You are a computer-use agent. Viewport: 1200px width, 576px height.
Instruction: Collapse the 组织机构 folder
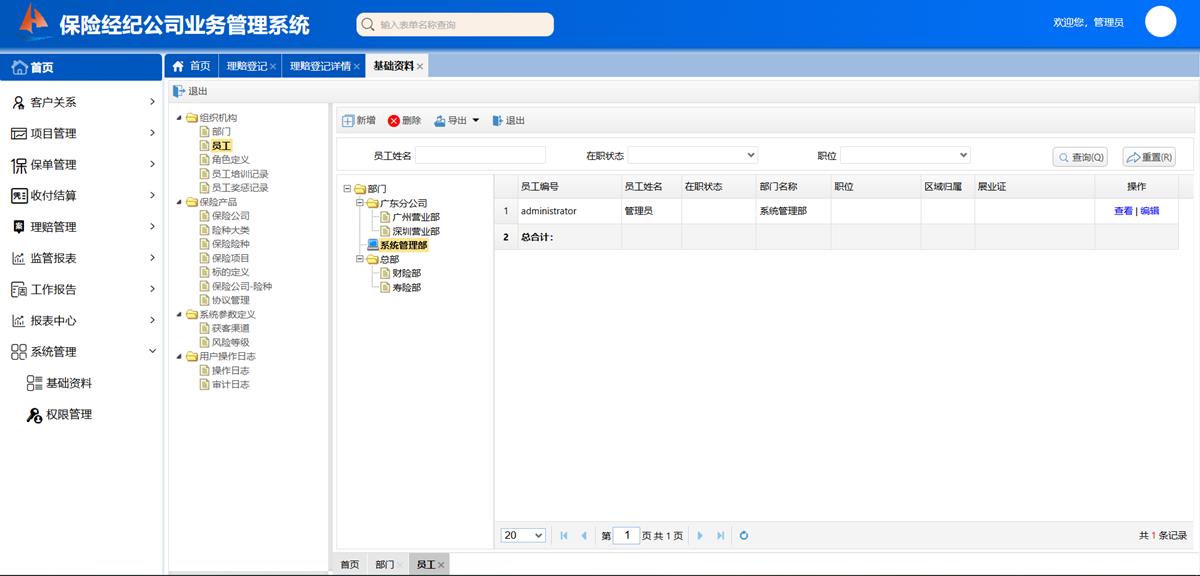pos(177,118)
